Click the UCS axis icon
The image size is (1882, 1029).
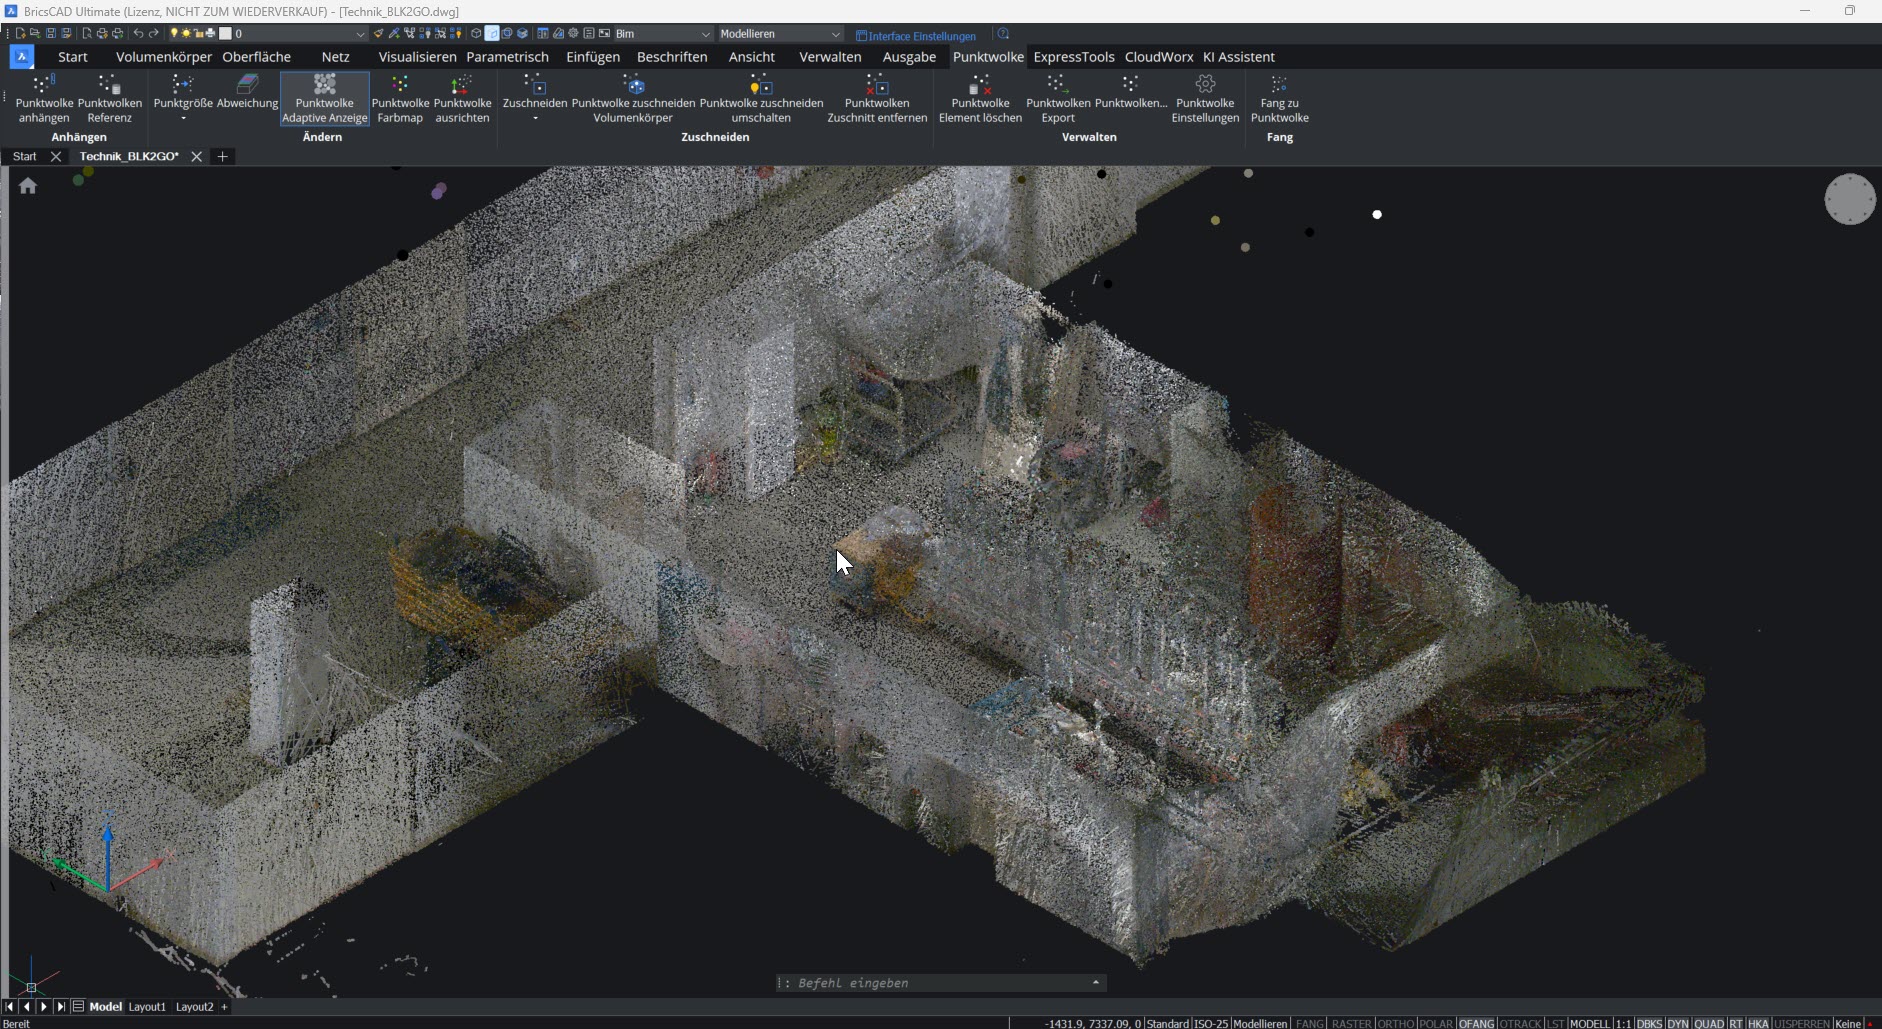point(107,853)
